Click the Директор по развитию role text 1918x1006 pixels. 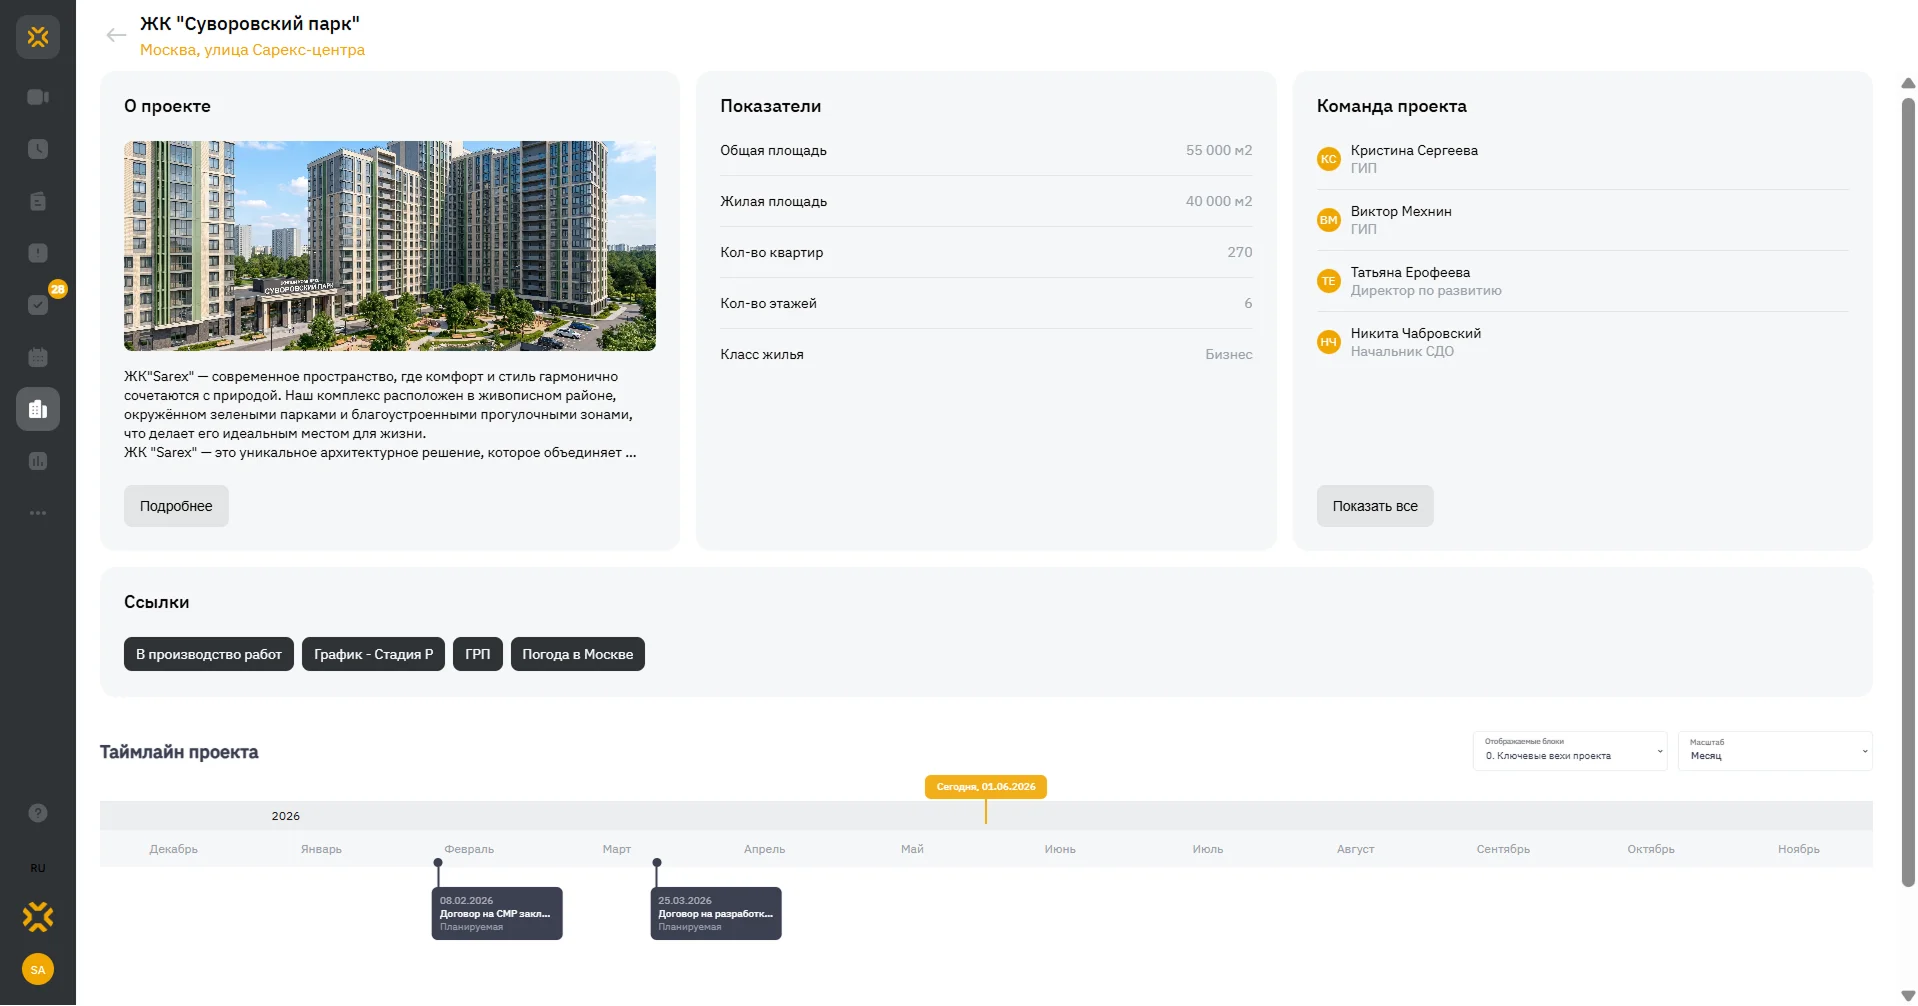(1426, 291)
